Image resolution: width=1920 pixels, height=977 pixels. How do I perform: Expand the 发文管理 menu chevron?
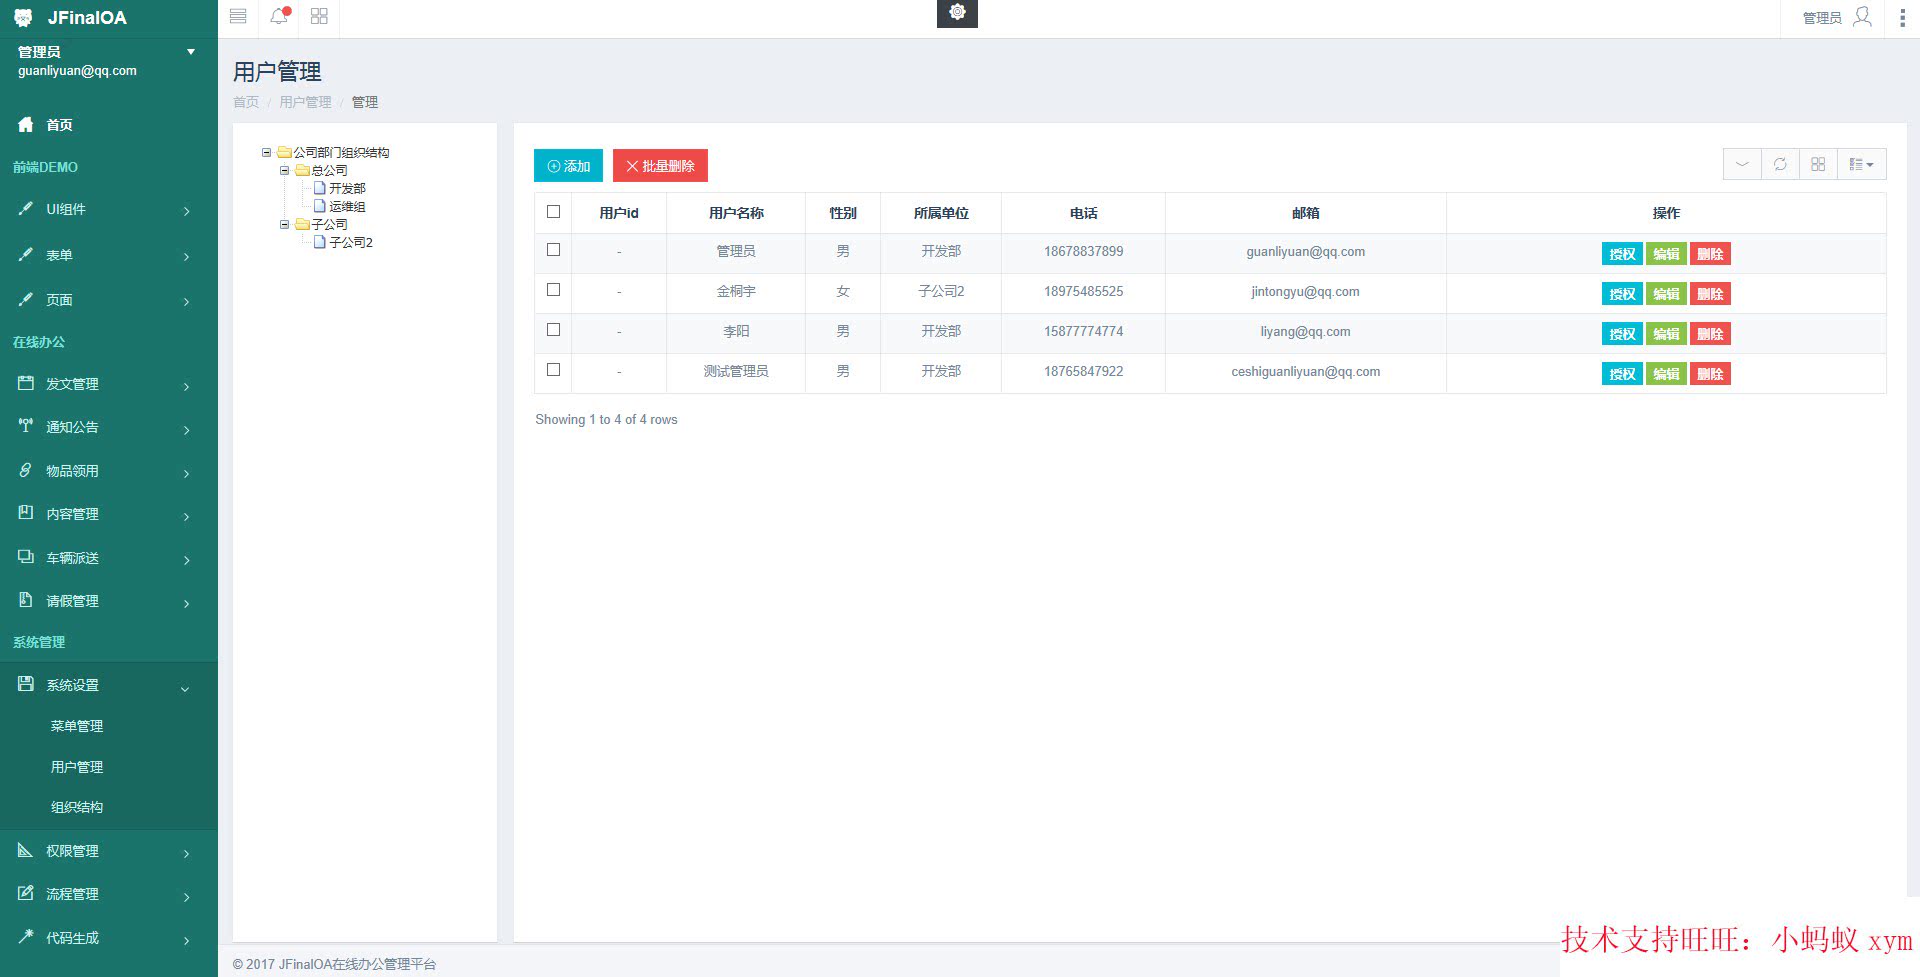[186, 386]
